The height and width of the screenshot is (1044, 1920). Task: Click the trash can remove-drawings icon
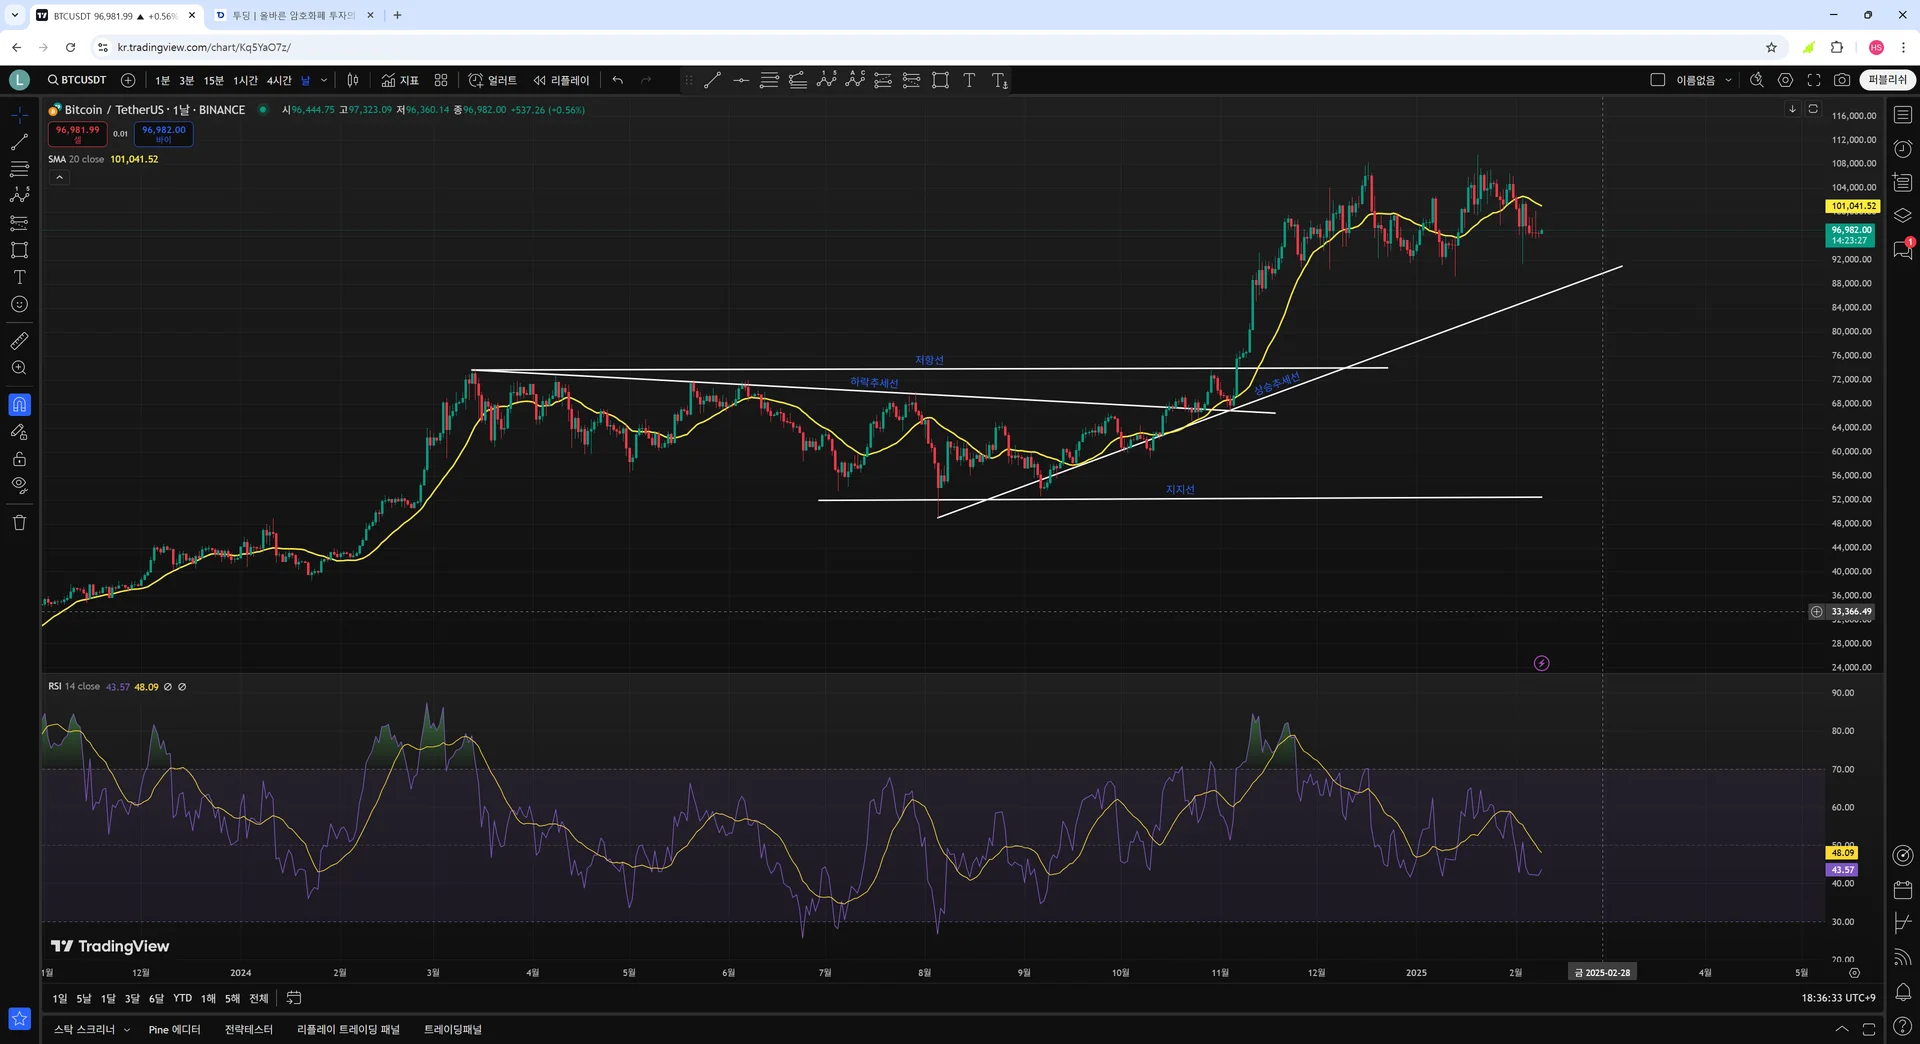(19, 522)
